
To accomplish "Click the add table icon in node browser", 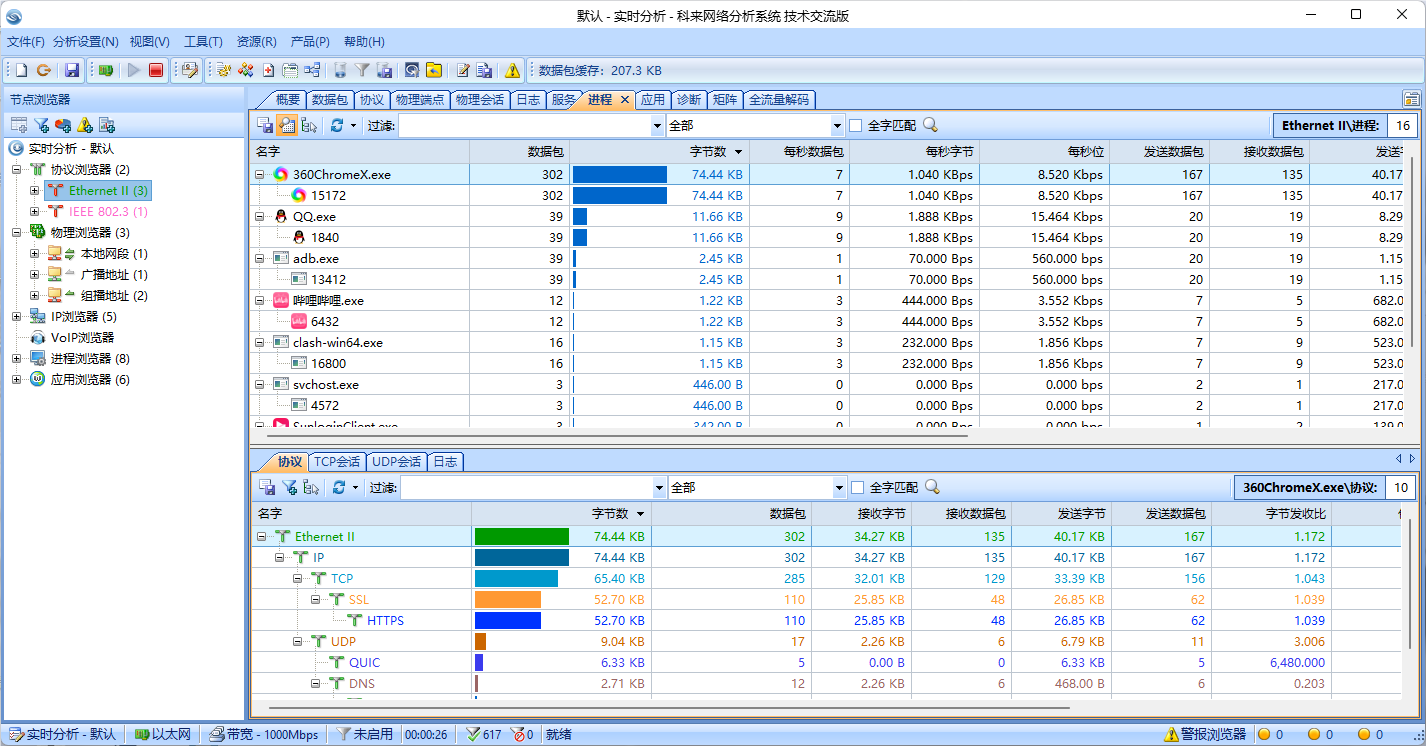I will click(x=19, y=125).
